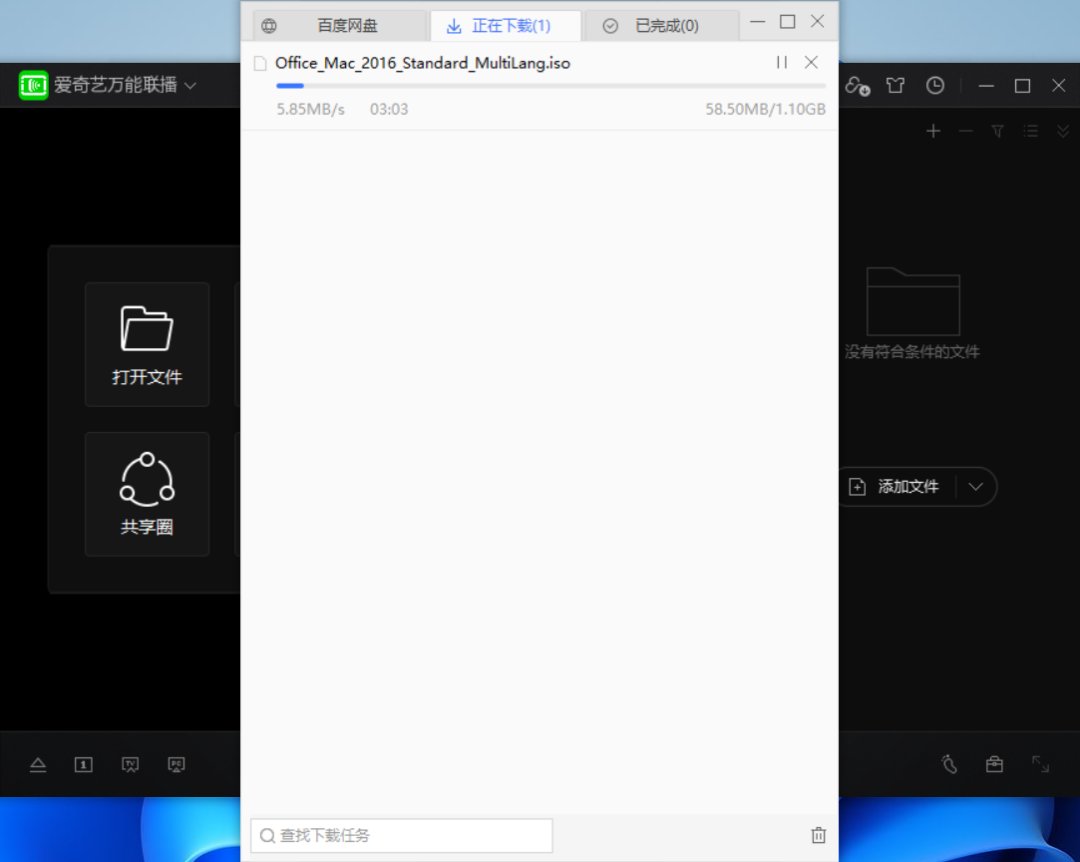
Task: Click the download progress bar
Action: (x=550, y=86)
